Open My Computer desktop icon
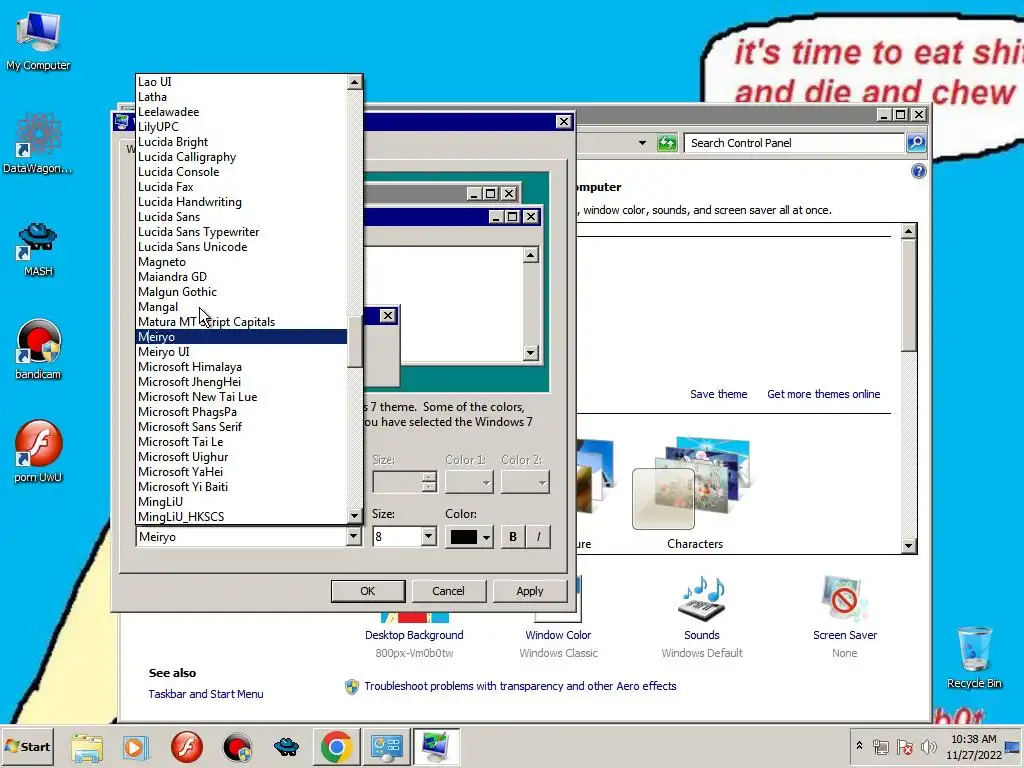 coord(38,40)
